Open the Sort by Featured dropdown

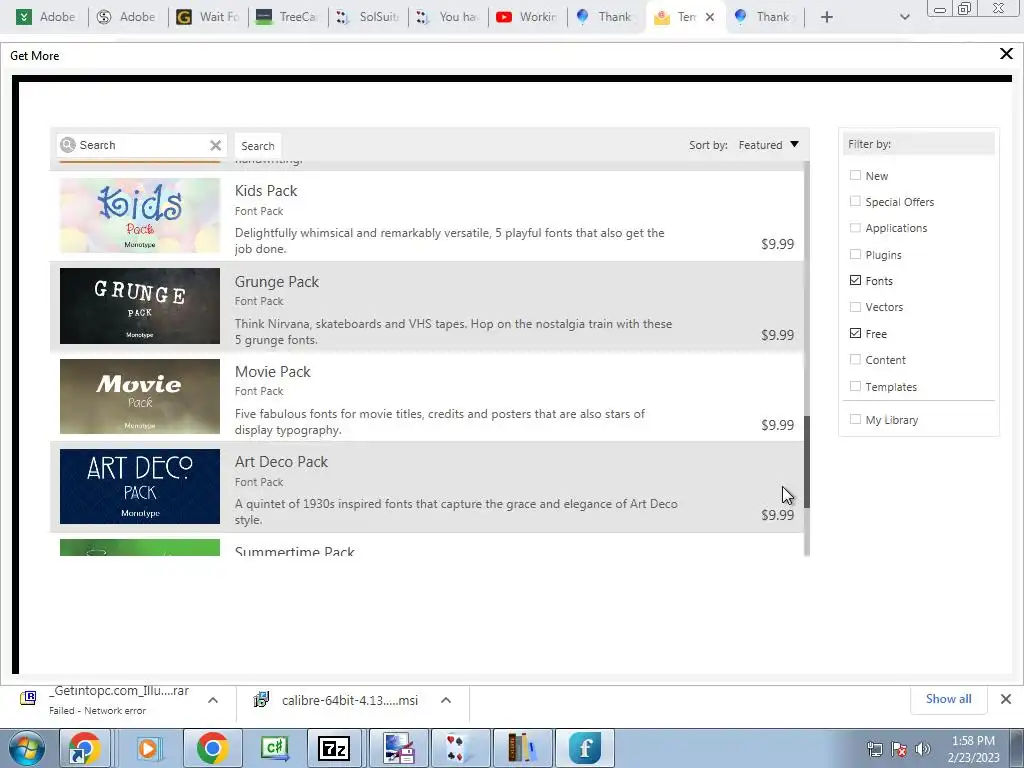(x=769, y=145)
